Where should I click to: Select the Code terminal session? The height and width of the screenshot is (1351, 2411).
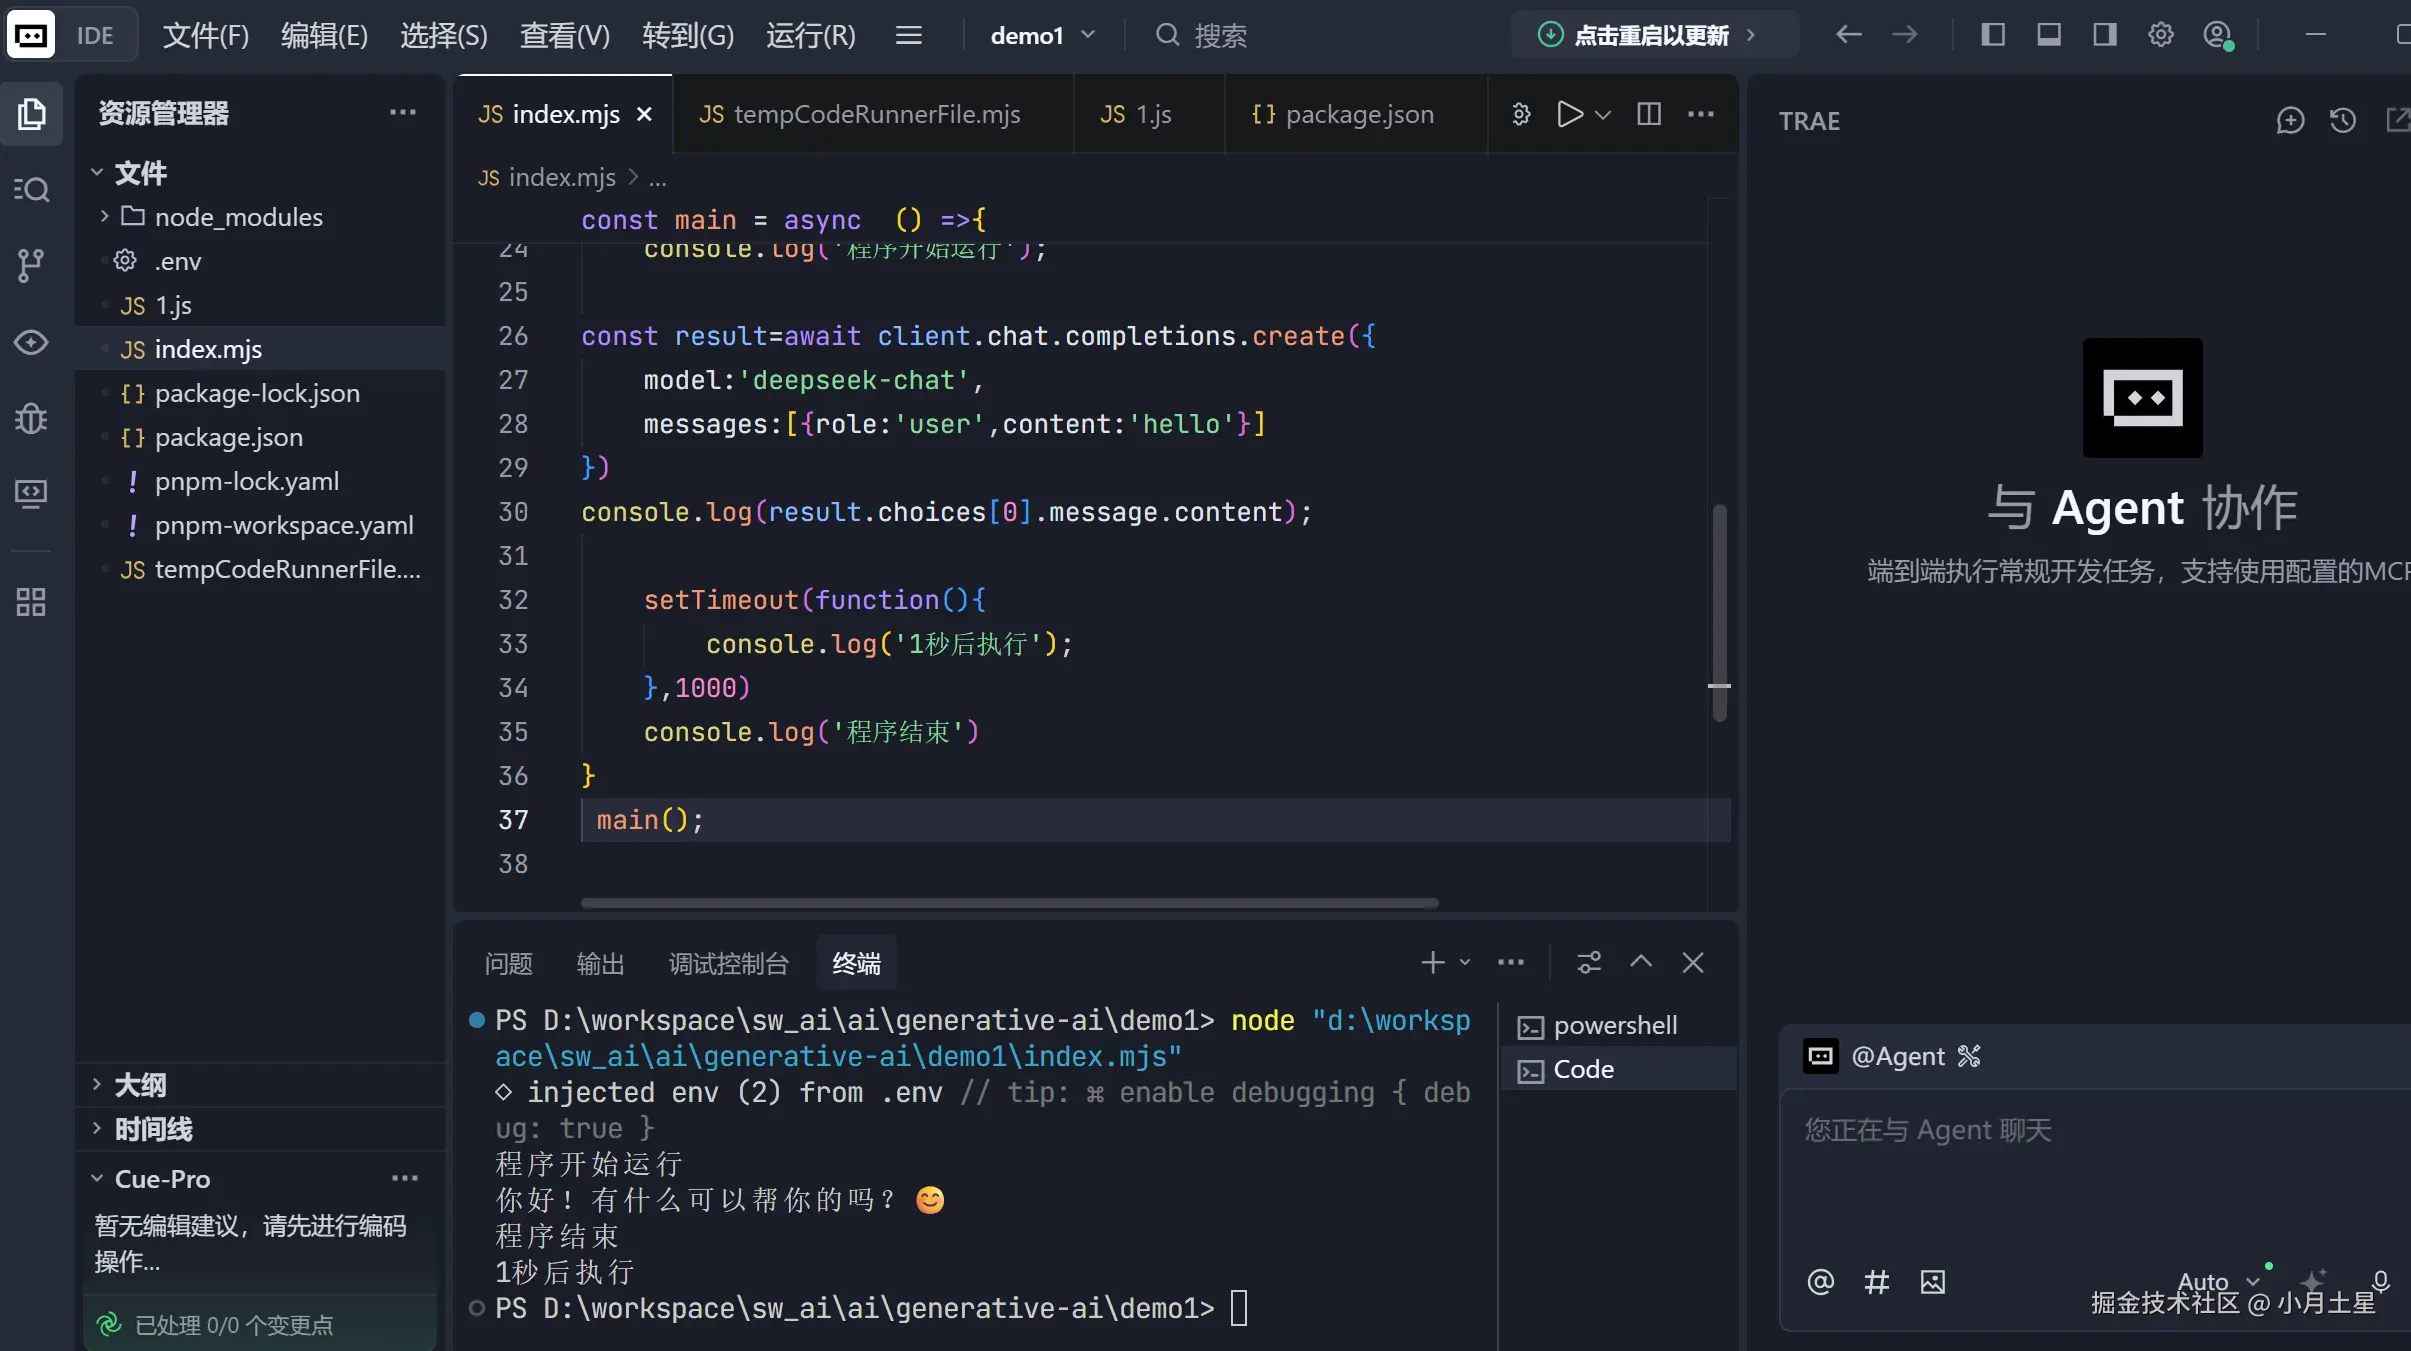pos(1619,1069)
